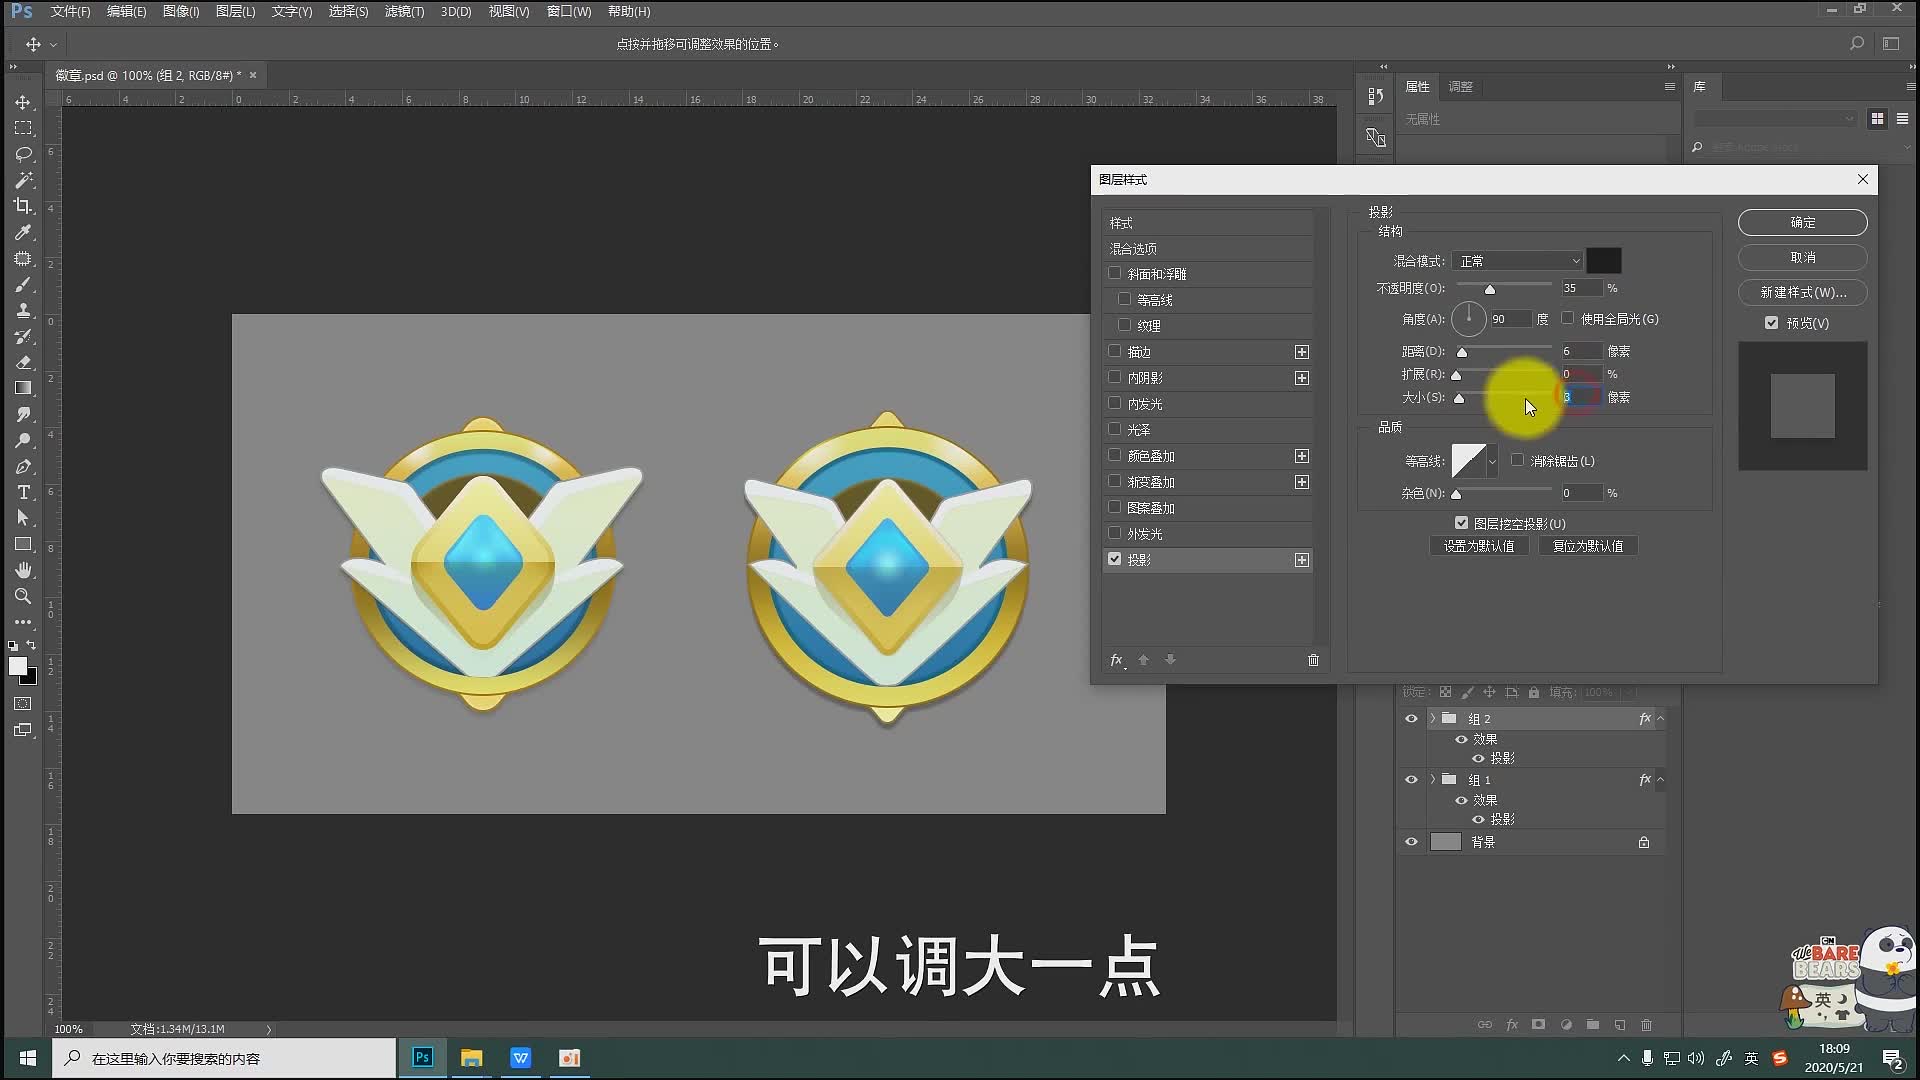Create new group folder icon in Layers panel
This screenshot has width=1920, height=1080.
(x=1593, y=1025)
